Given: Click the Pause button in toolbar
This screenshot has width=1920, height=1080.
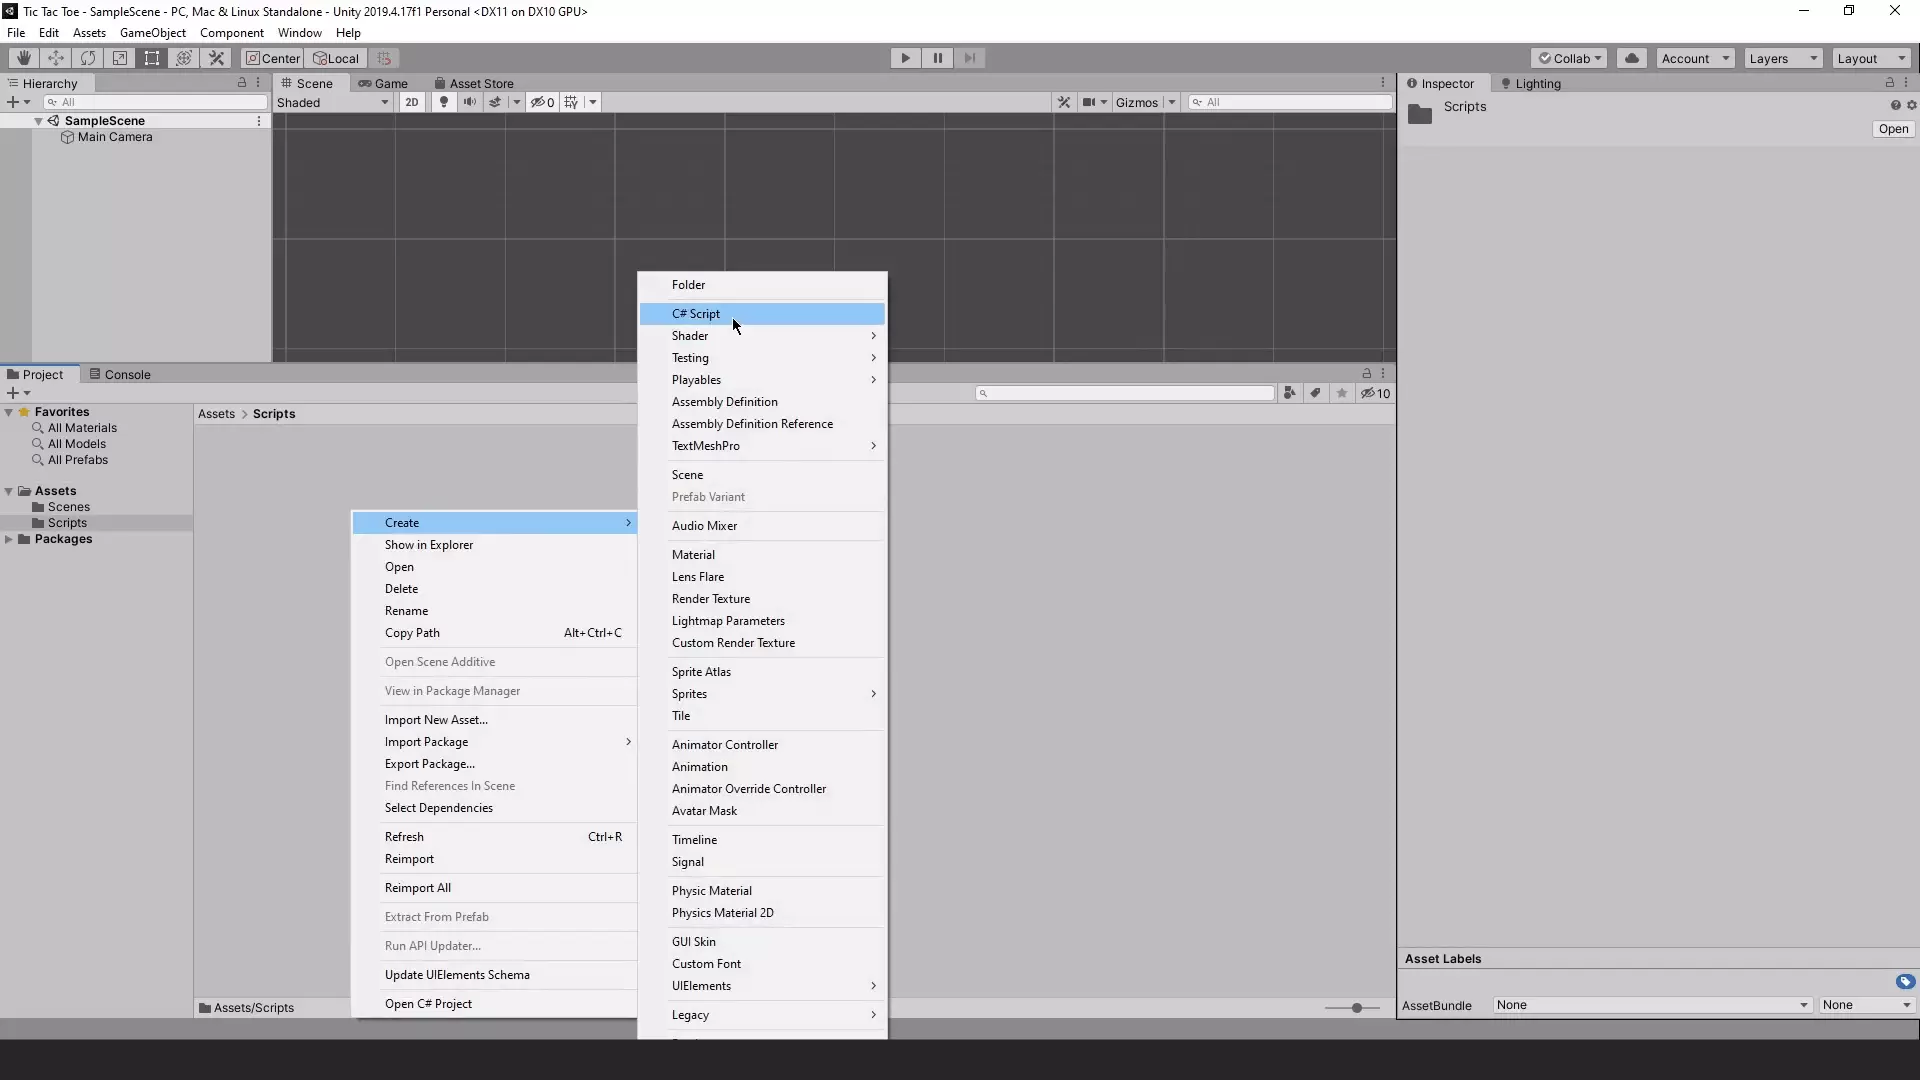Looking at the screenshot, I should (938, 58).
